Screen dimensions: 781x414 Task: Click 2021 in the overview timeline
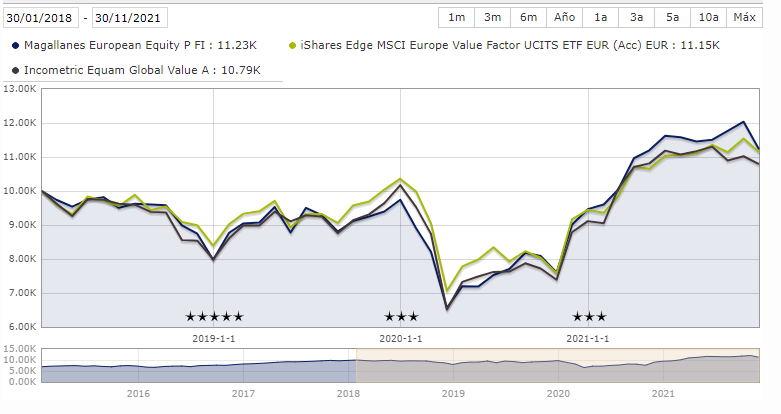pos(663,394)
